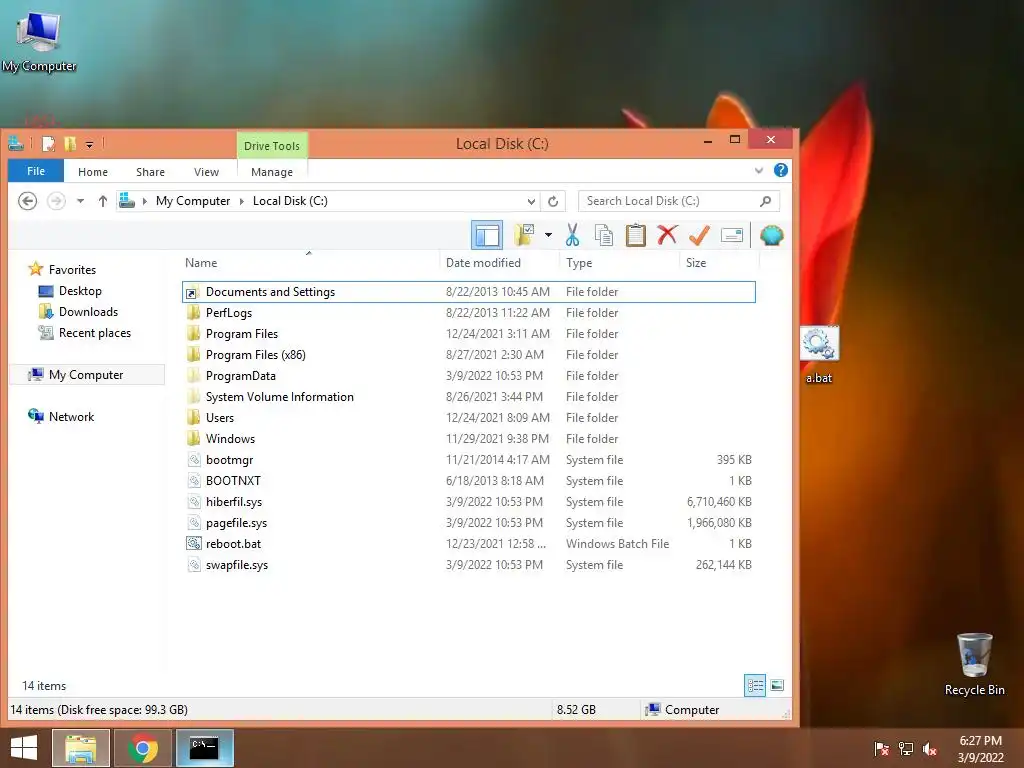The width and height of the screenshot is (1024, 768).
Task: Open the Windows Start button
Action: point(24,748)
